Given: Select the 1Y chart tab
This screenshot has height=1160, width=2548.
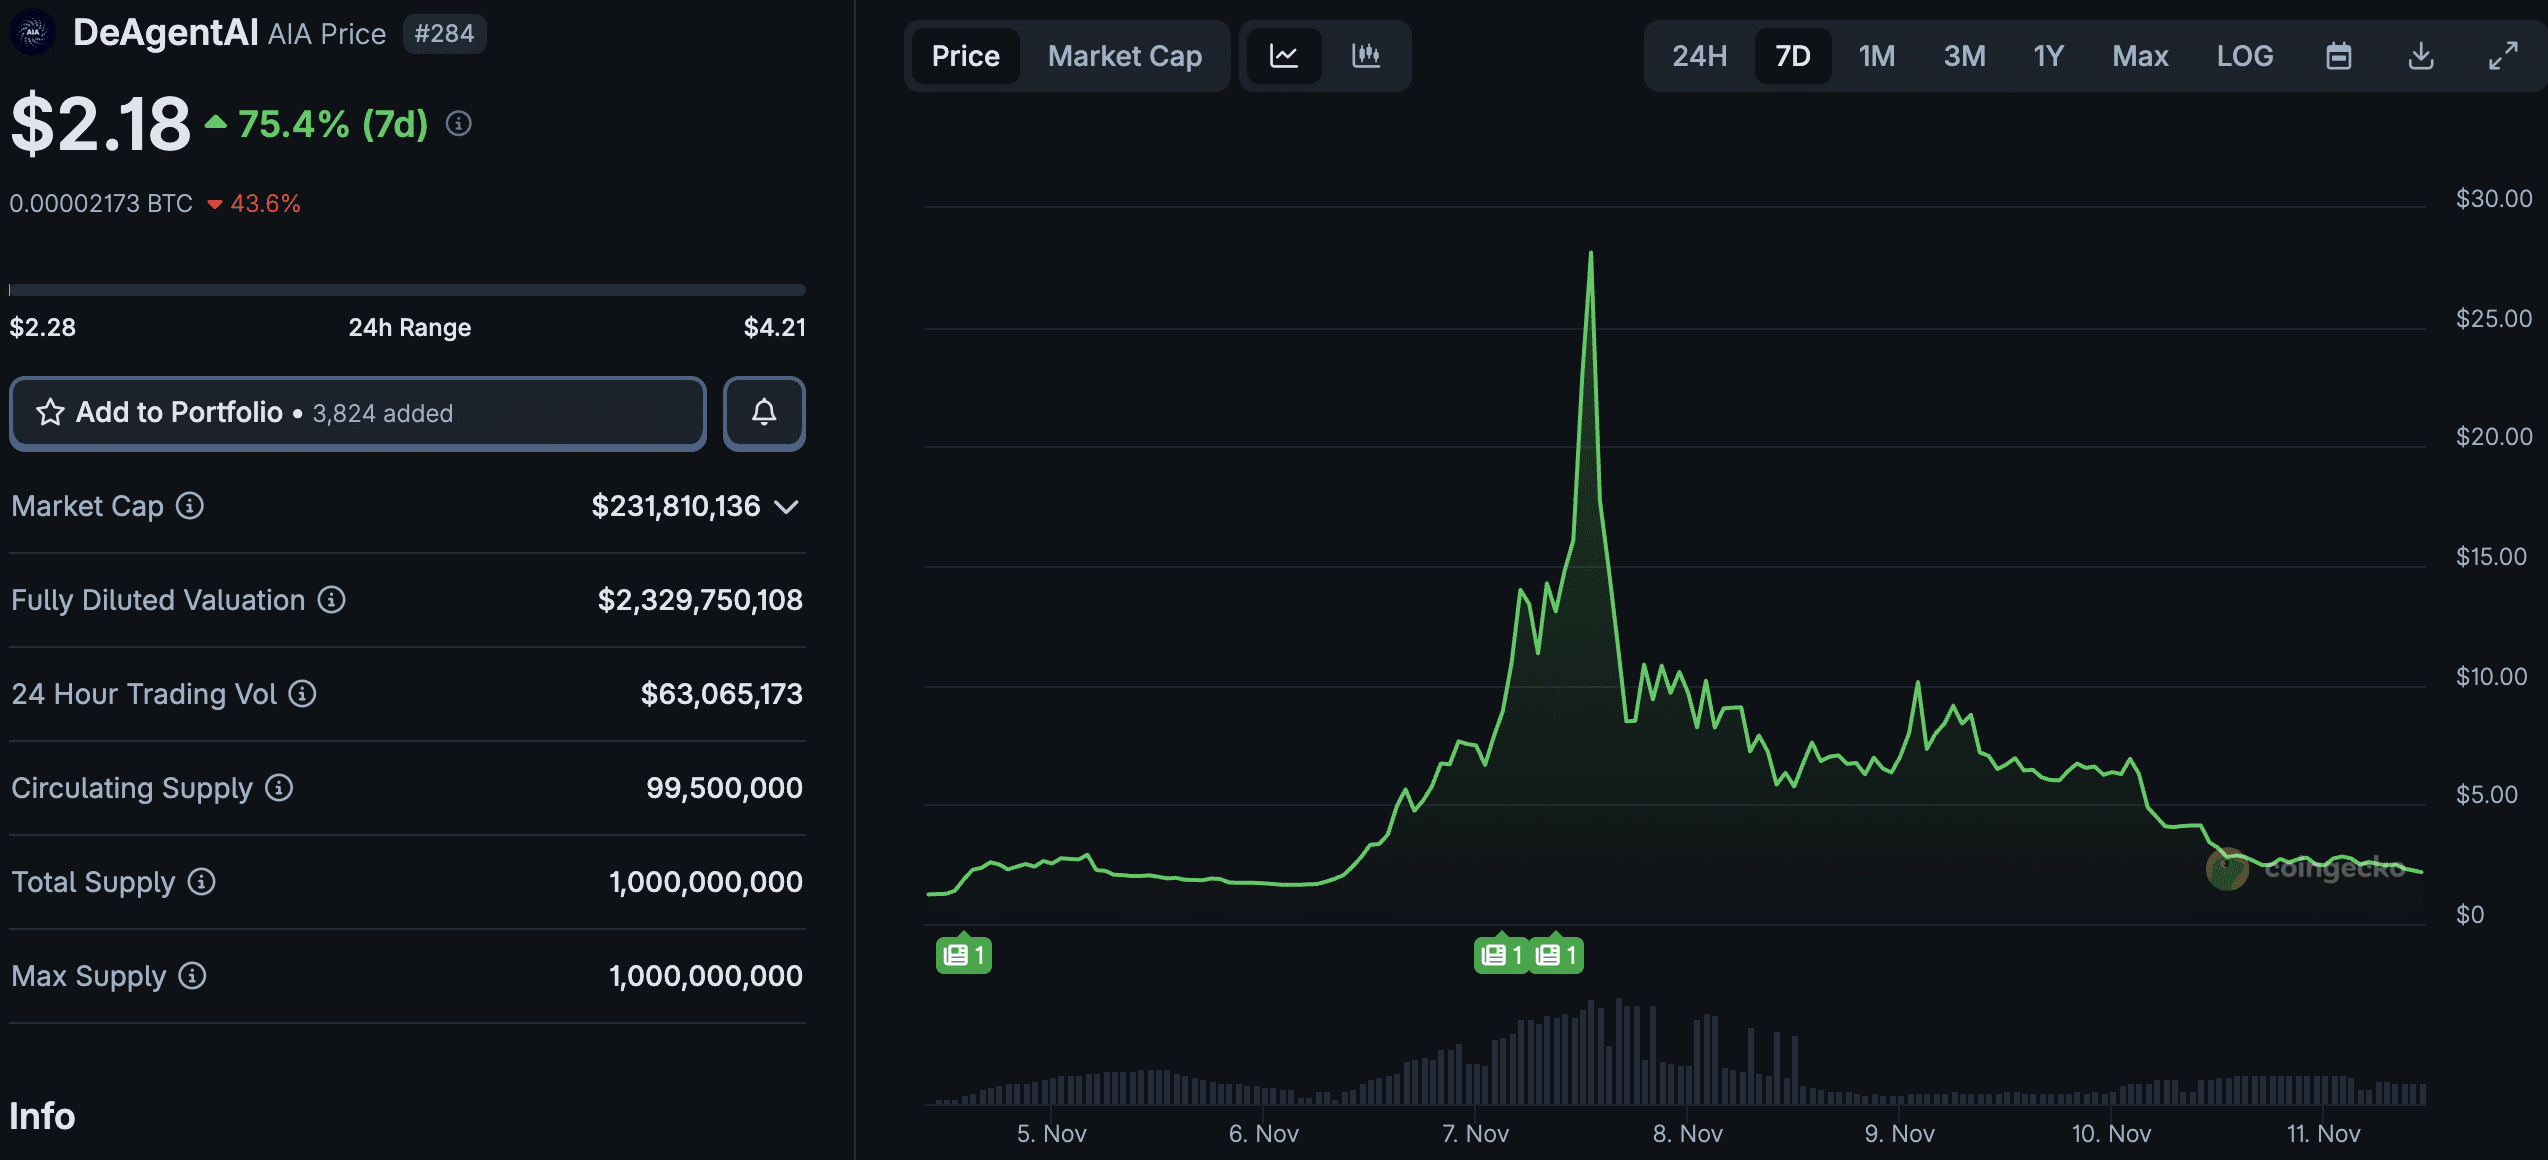Looking at the screenshot, I should pyautogui.click(x=2048, y=56).
